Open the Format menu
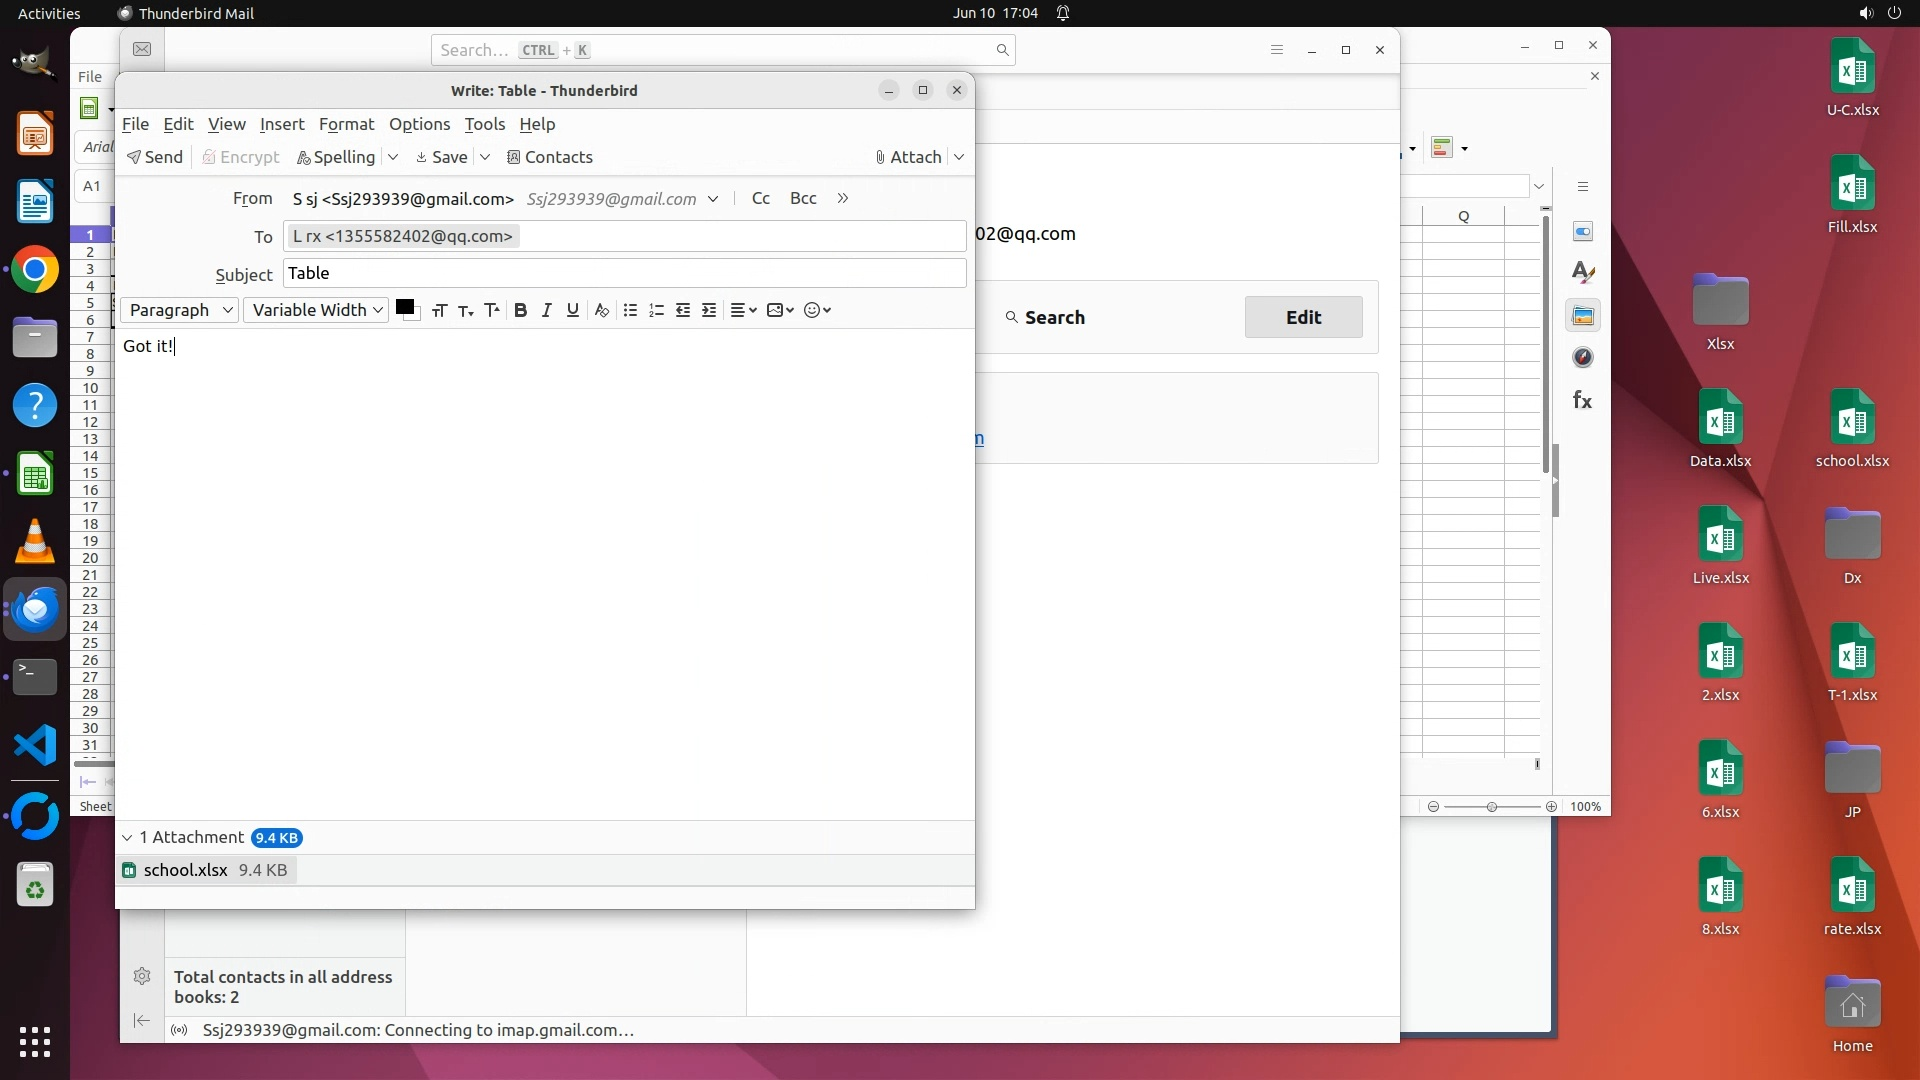Image resolution: width=1920 pixels, height=1080 pixels. [x=346, y=124]
